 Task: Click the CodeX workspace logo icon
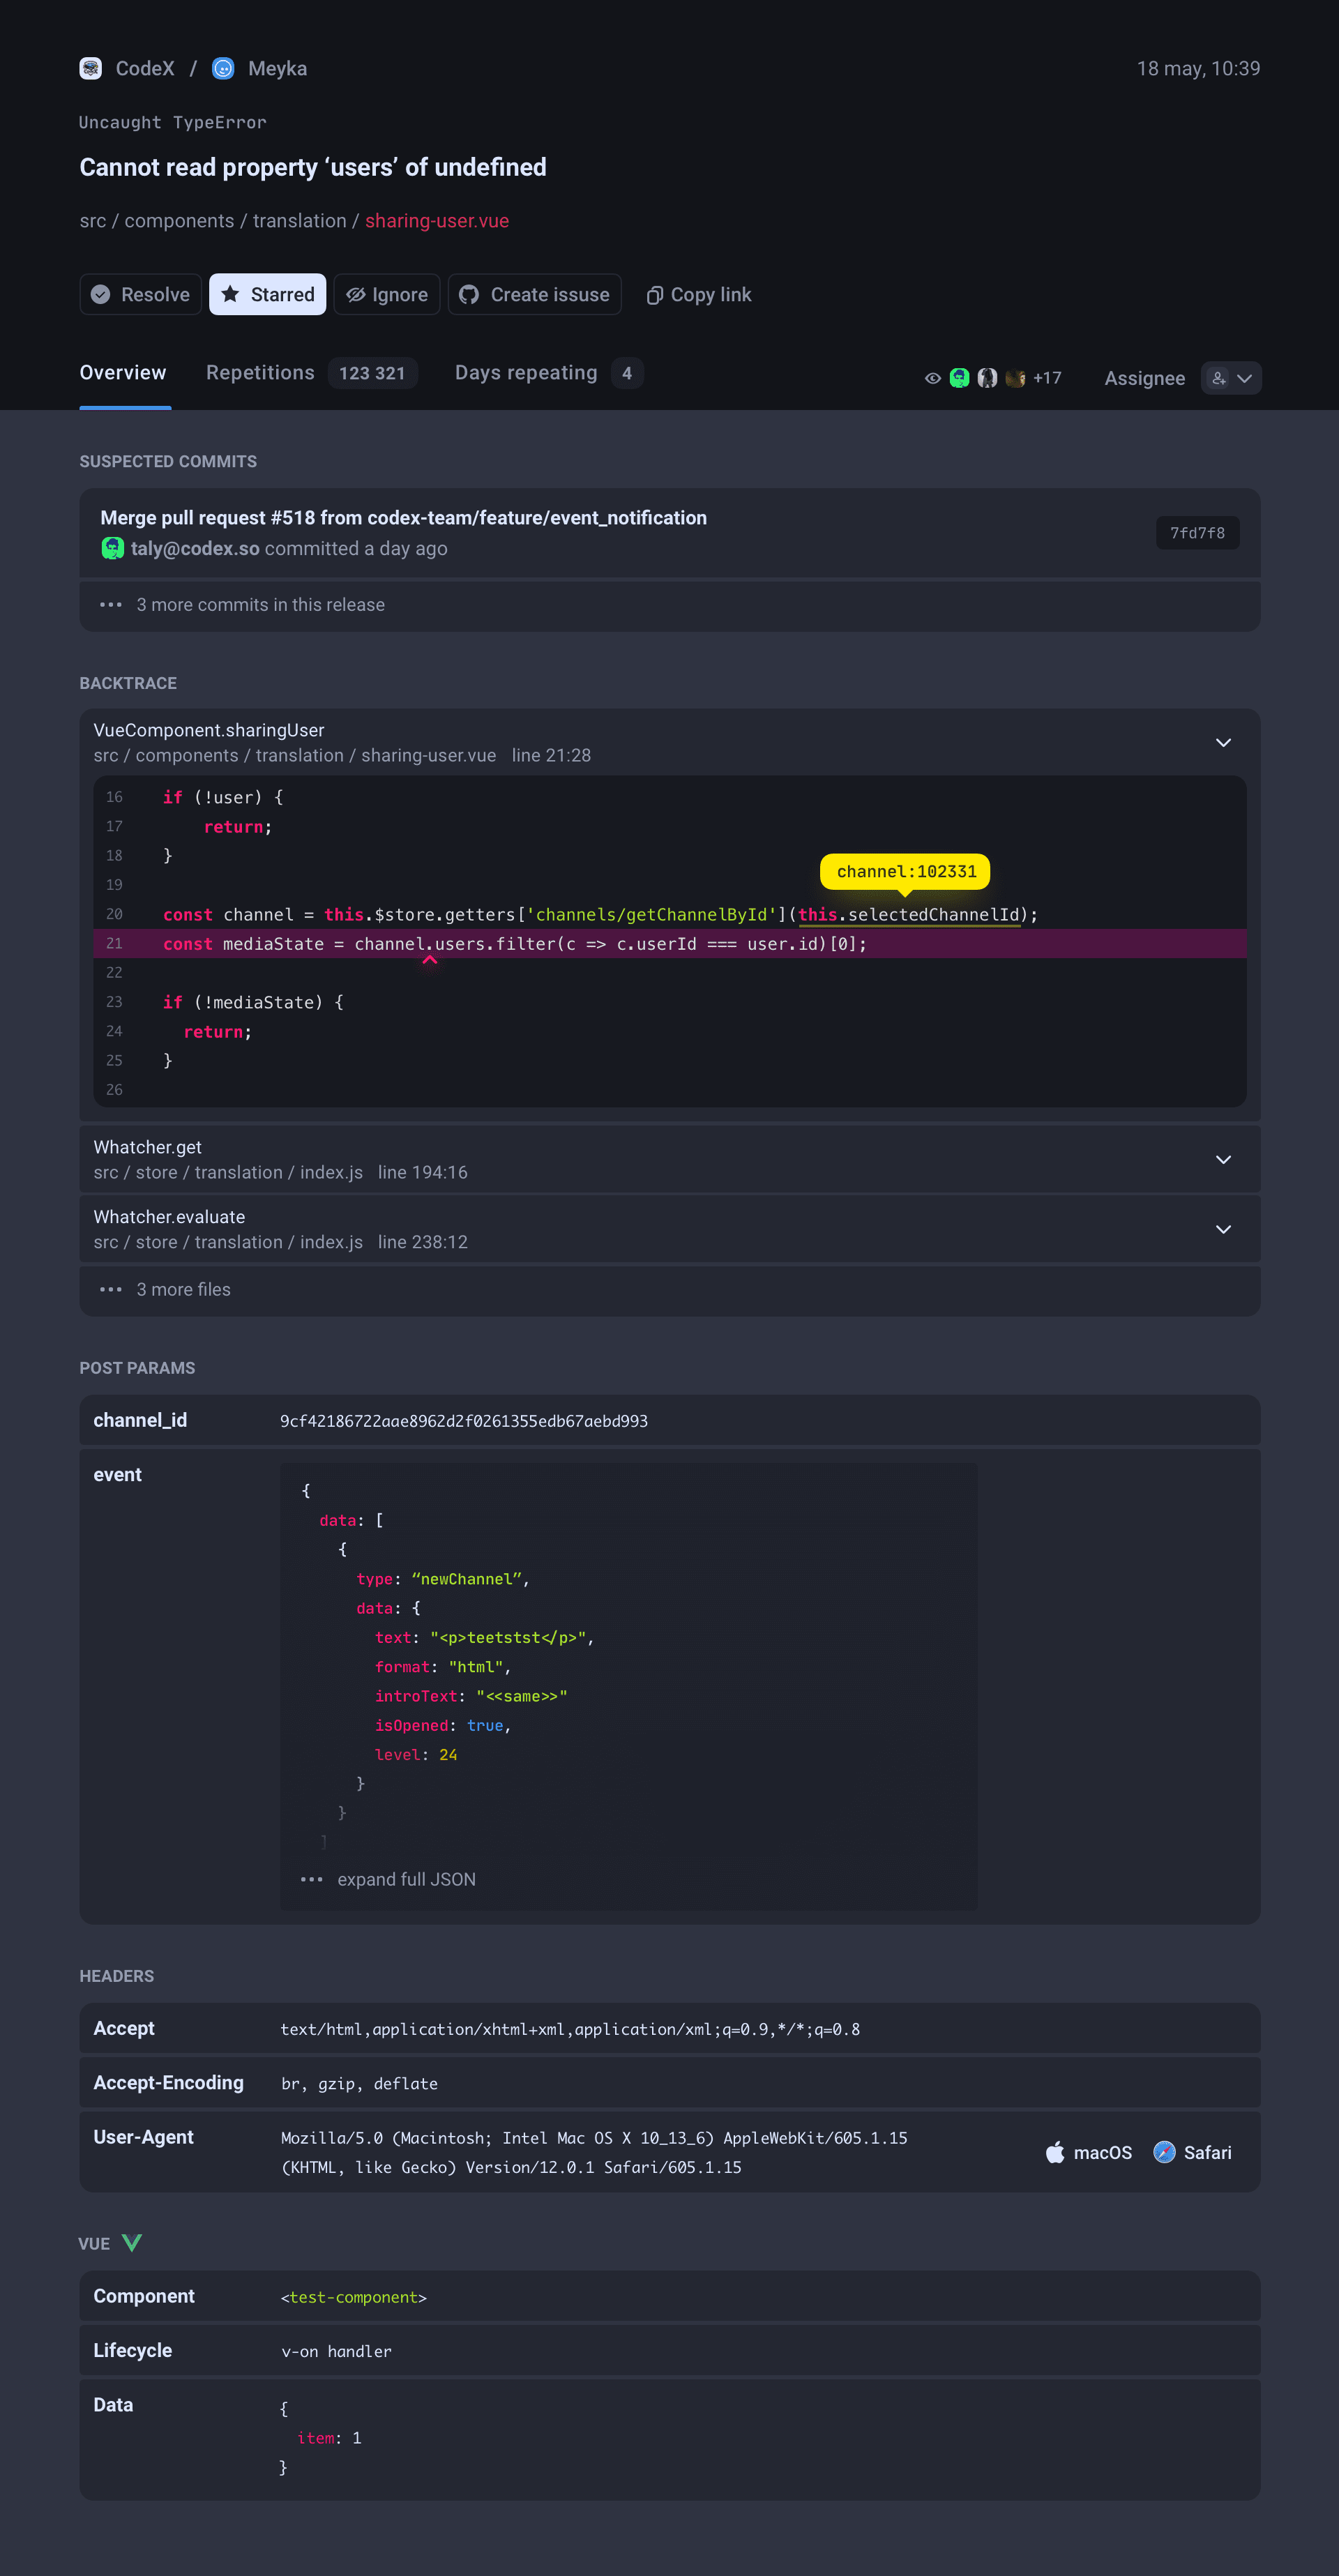[x=90, y=68]
